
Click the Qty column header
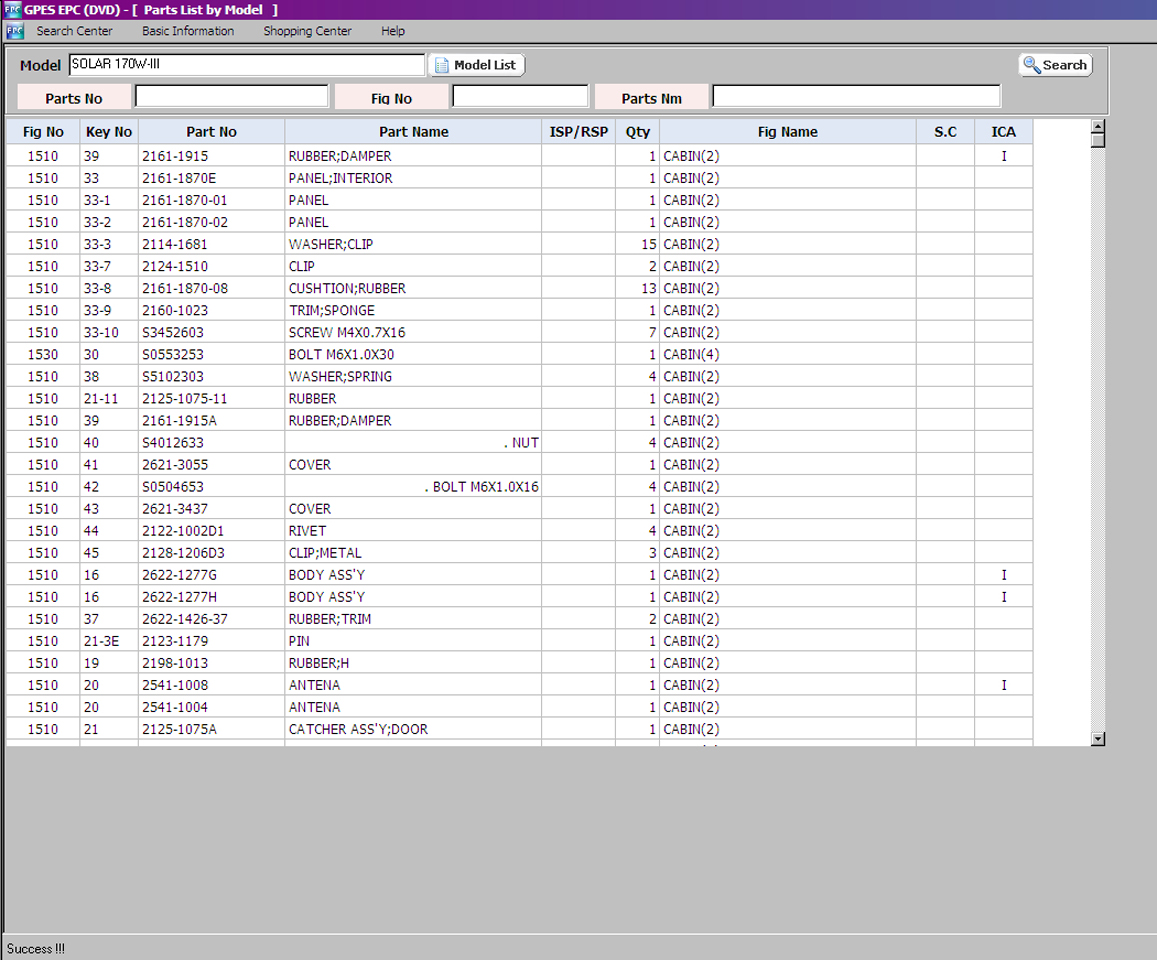click(x=637, y=132)
